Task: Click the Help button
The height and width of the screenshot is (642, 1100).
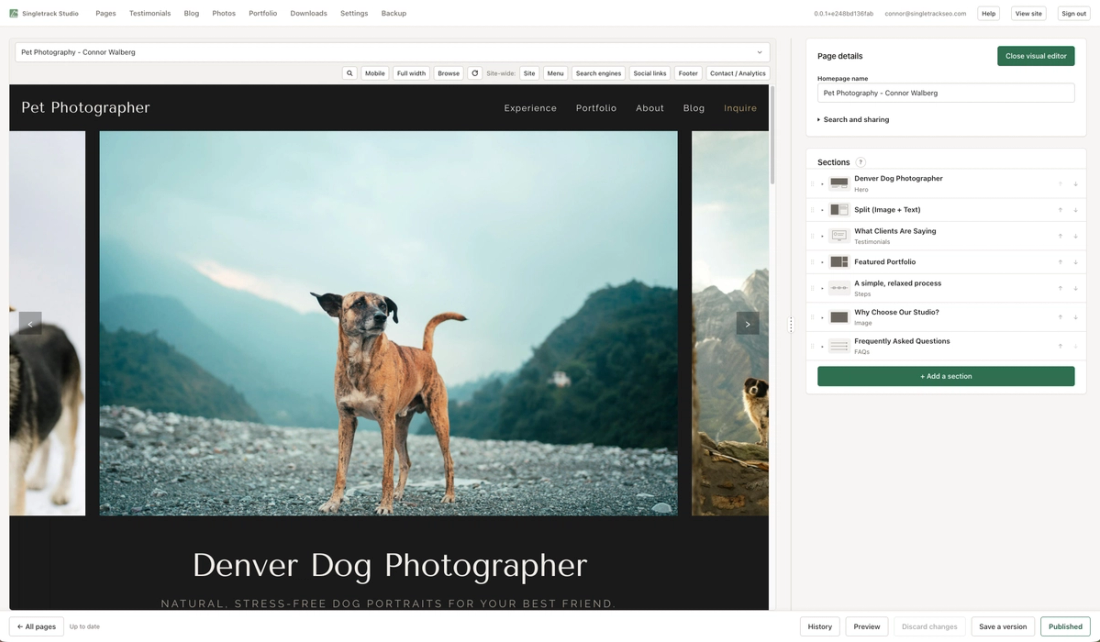Action: coord(988,13)
